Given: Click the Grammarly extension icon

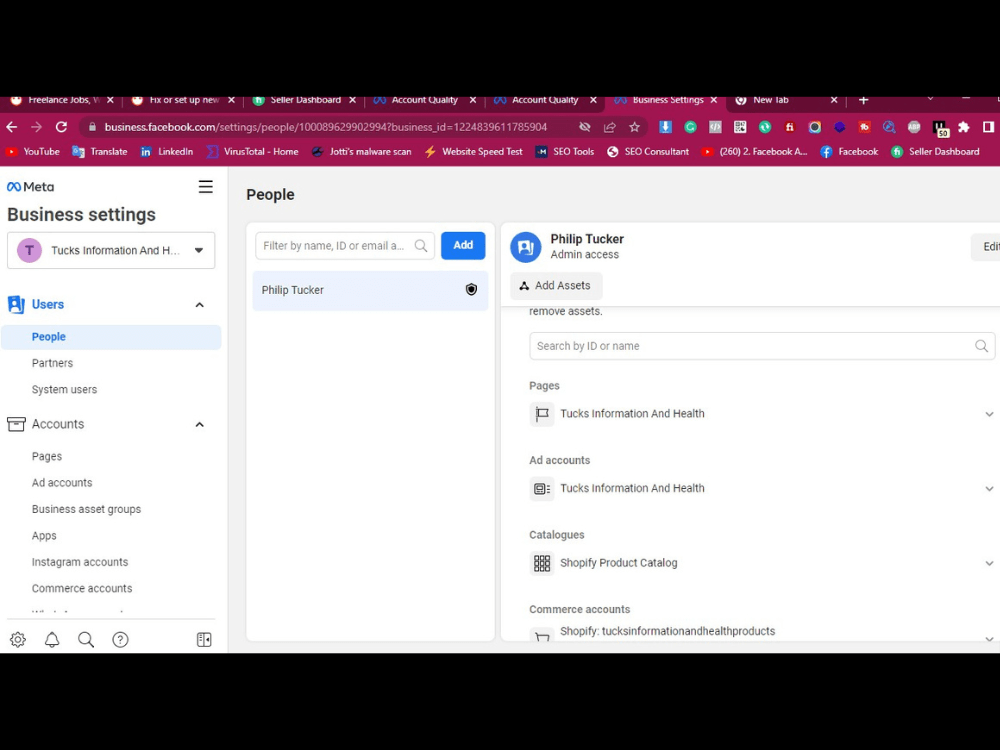Looking at the screenshot, I should [x=690, y=127].
